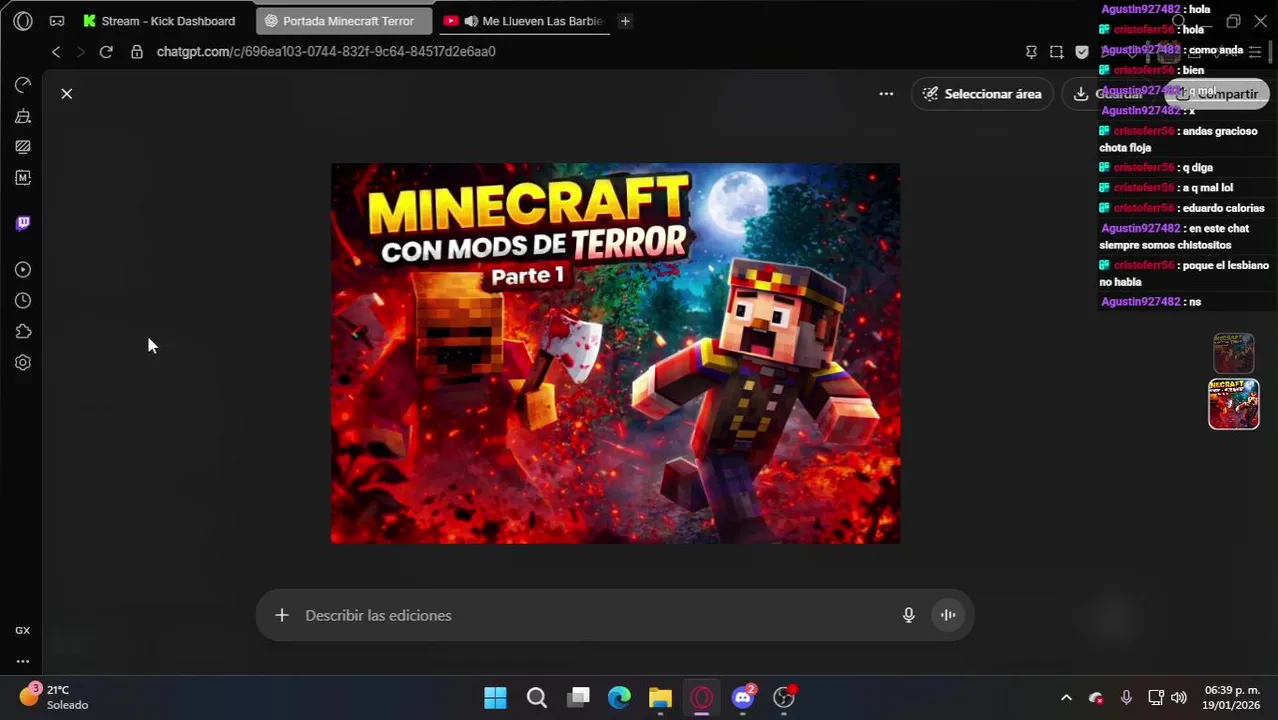Click chat message 'poque el lesbiano no habla'
The height and width of the screenshot is (720, 1278).
coord(1184,273)
